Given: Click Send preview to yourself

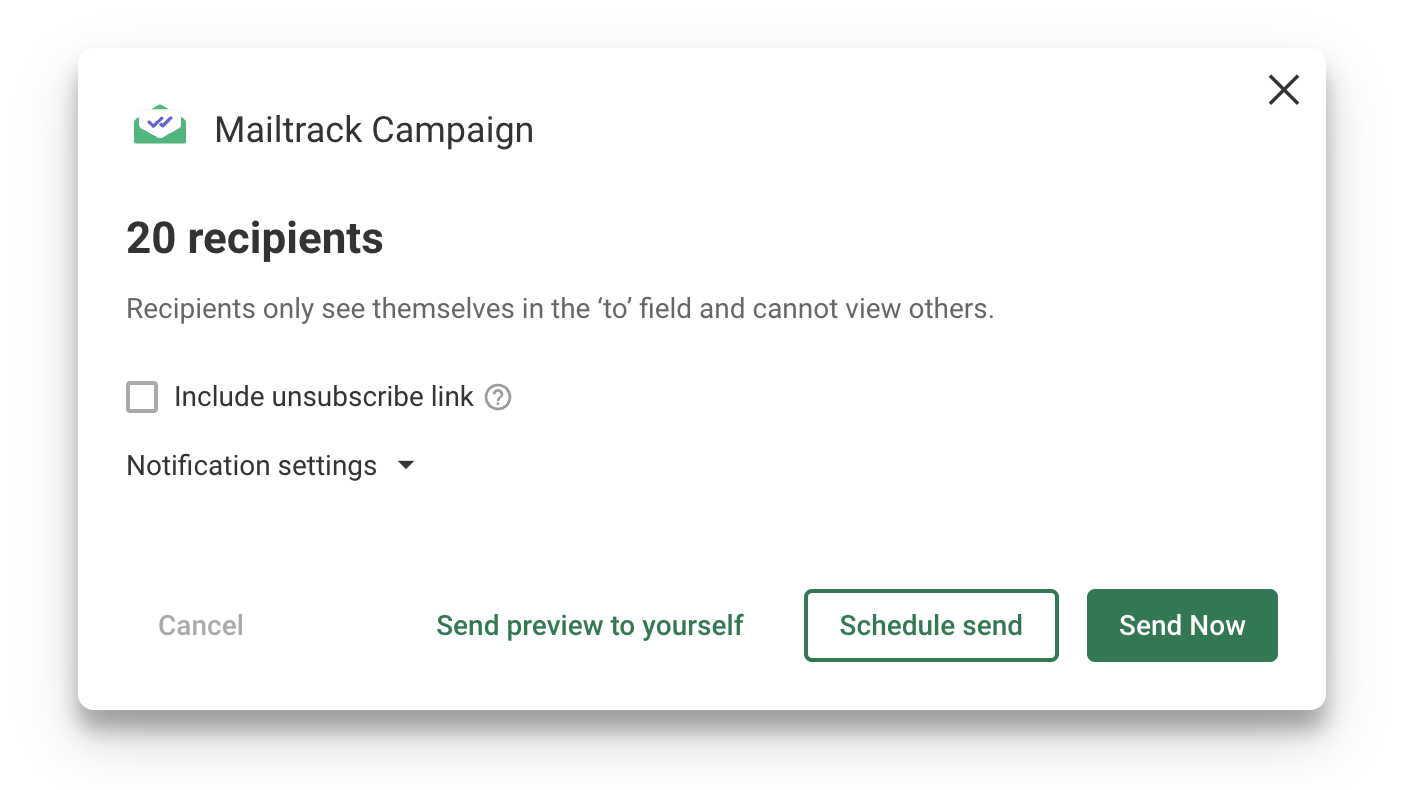Looking at the screenshot, I should coord(589,625).
